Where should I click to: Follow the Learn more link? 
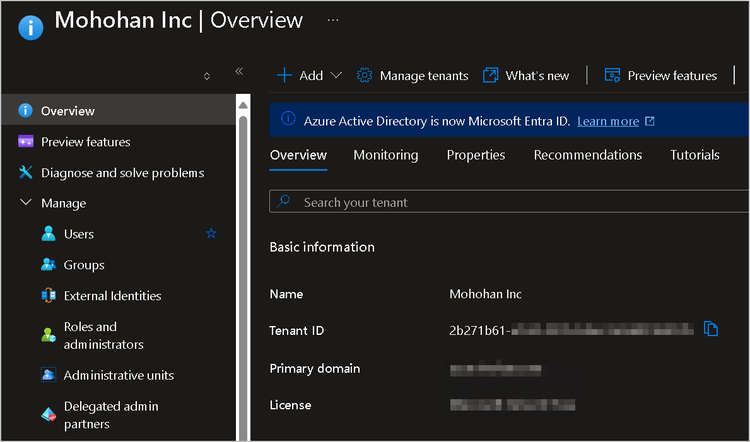click(608, 121)
